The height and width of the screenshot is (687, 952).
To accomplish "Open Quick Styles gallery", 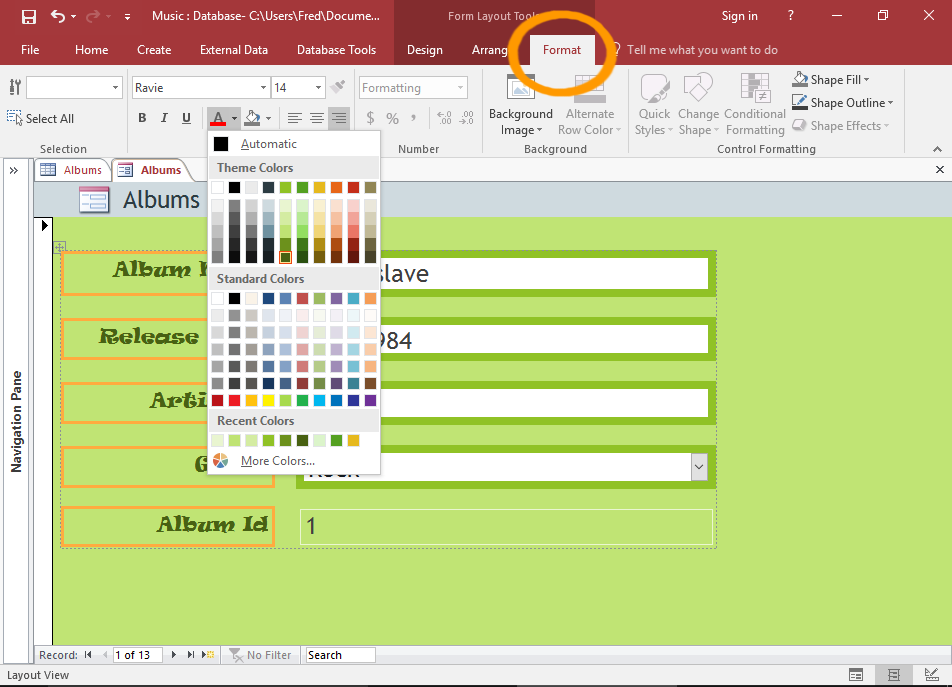I will [x=654, y=105].
